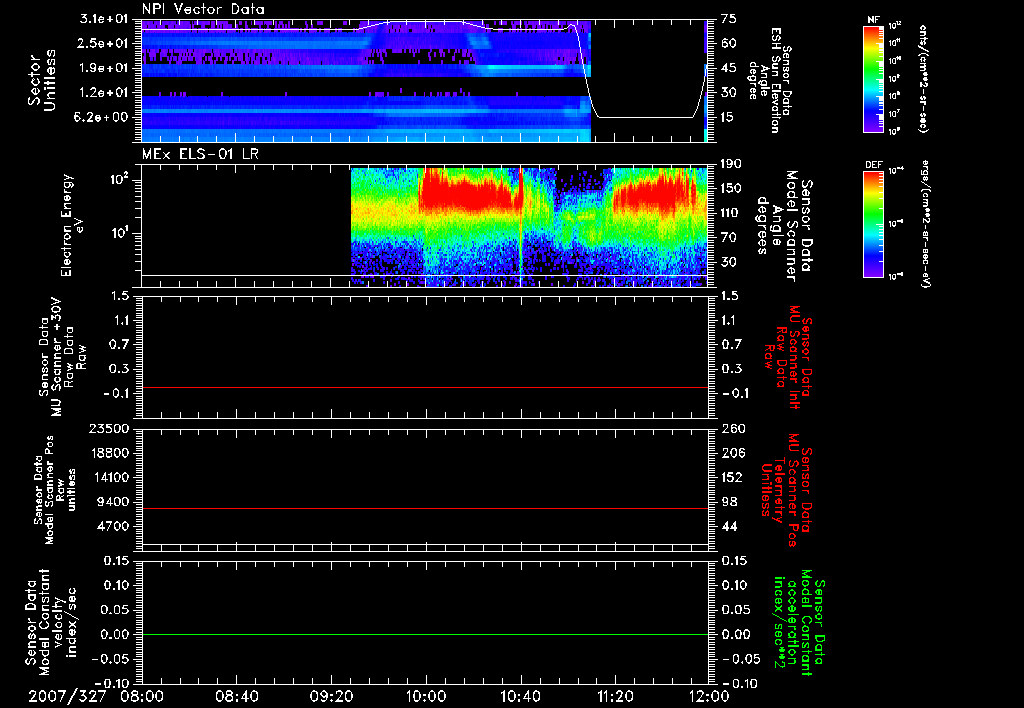Click the '190' scanner angle tick value
Image resolution: width=1024 pixels, height=708 pixels.
point(732,164)
